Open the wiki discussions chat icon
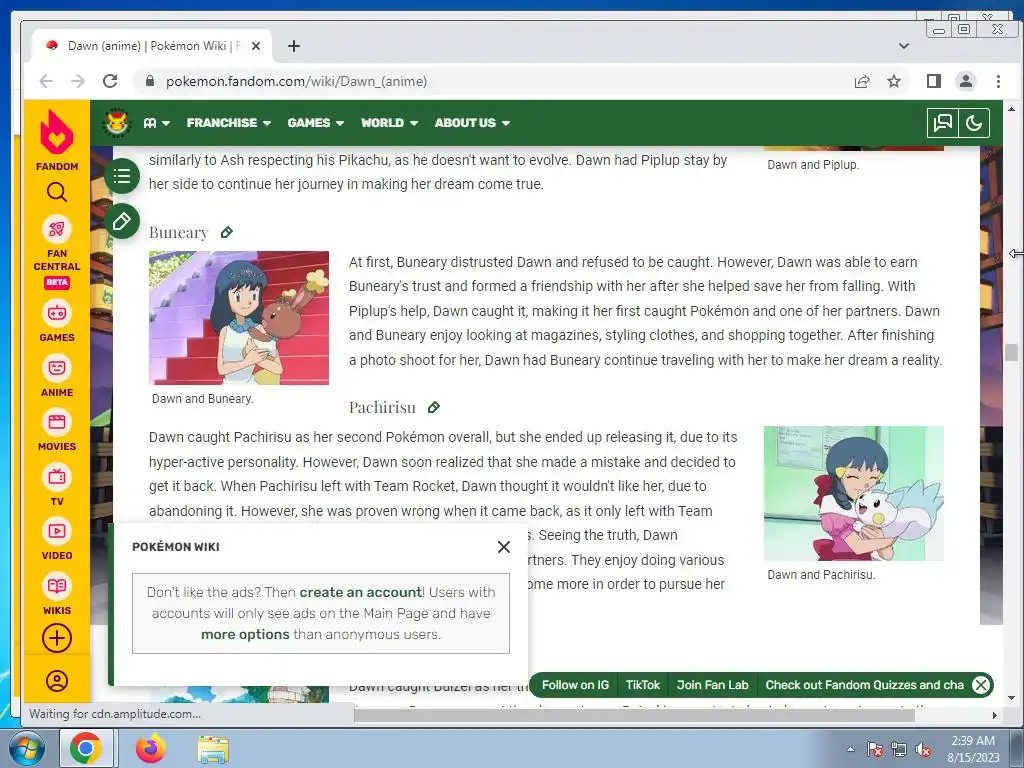The height and width of the screenshot is (768, 1024). [942, 123]
